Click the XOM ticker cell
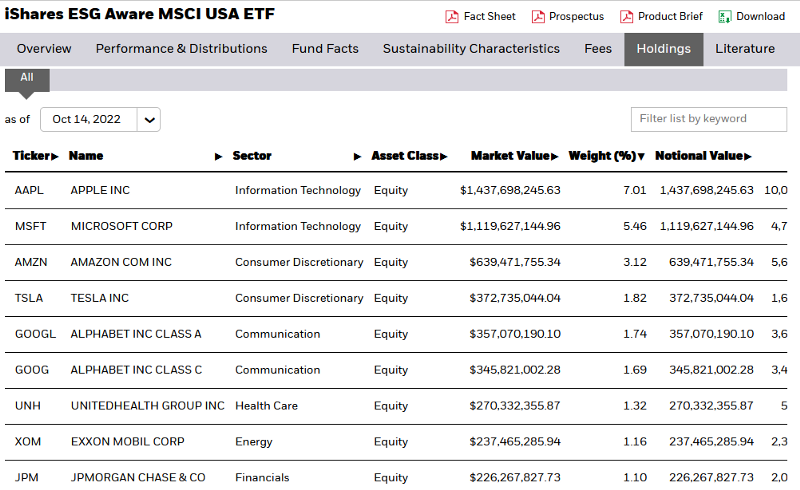Viewport: 800px width, 490px height. [28, 442]
